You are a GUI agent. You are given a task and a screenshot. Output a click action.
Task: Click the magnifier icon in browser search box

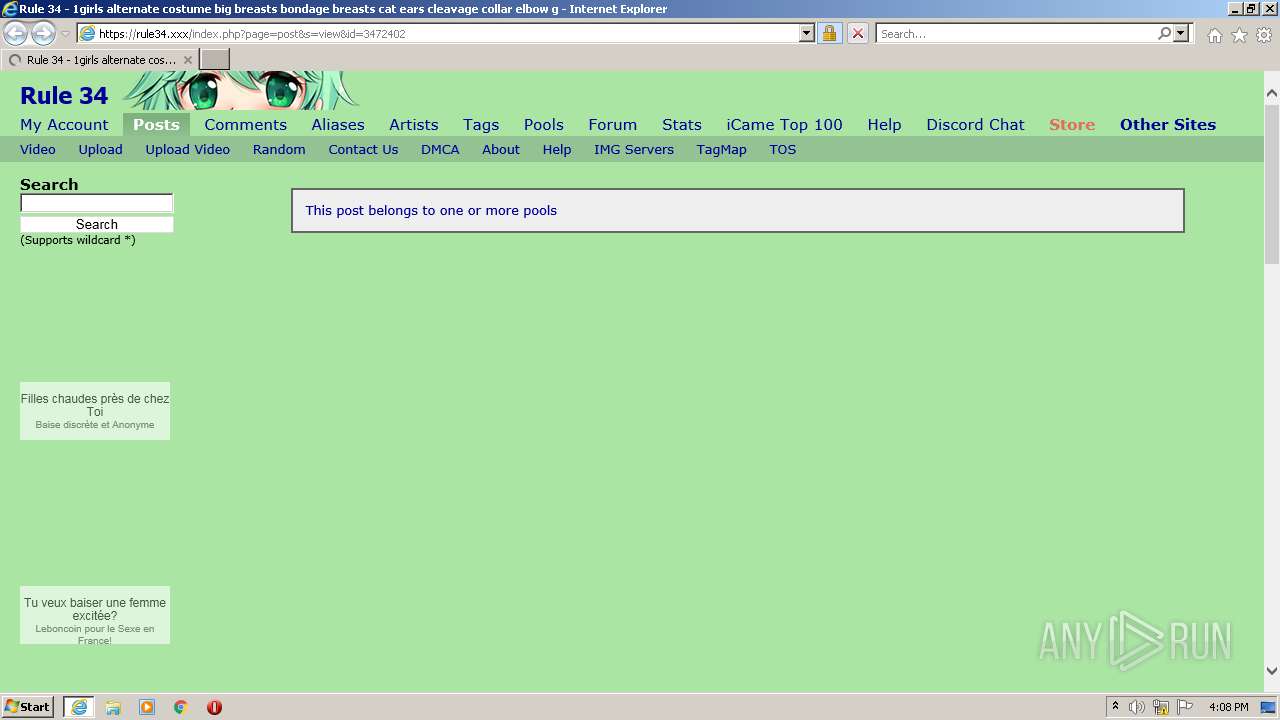pyautogui.click(x=1164, y=34)
